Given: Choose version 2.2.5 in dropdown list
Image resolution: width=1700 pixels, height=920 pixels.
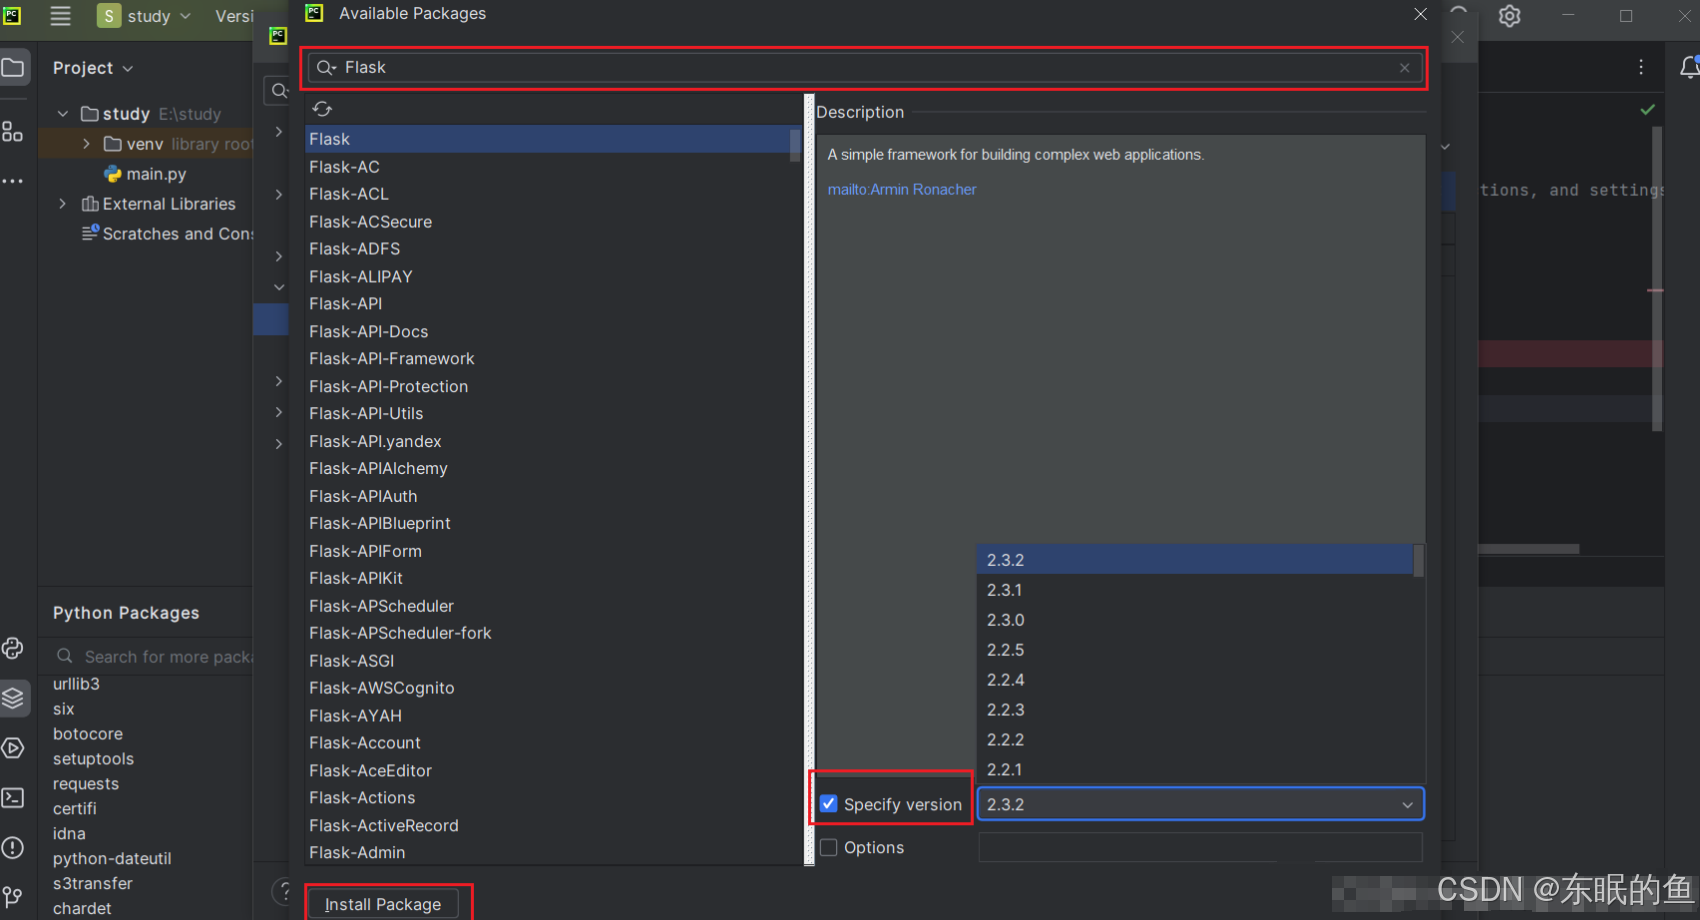Looking at the screenshot, I should [1195, 650].
